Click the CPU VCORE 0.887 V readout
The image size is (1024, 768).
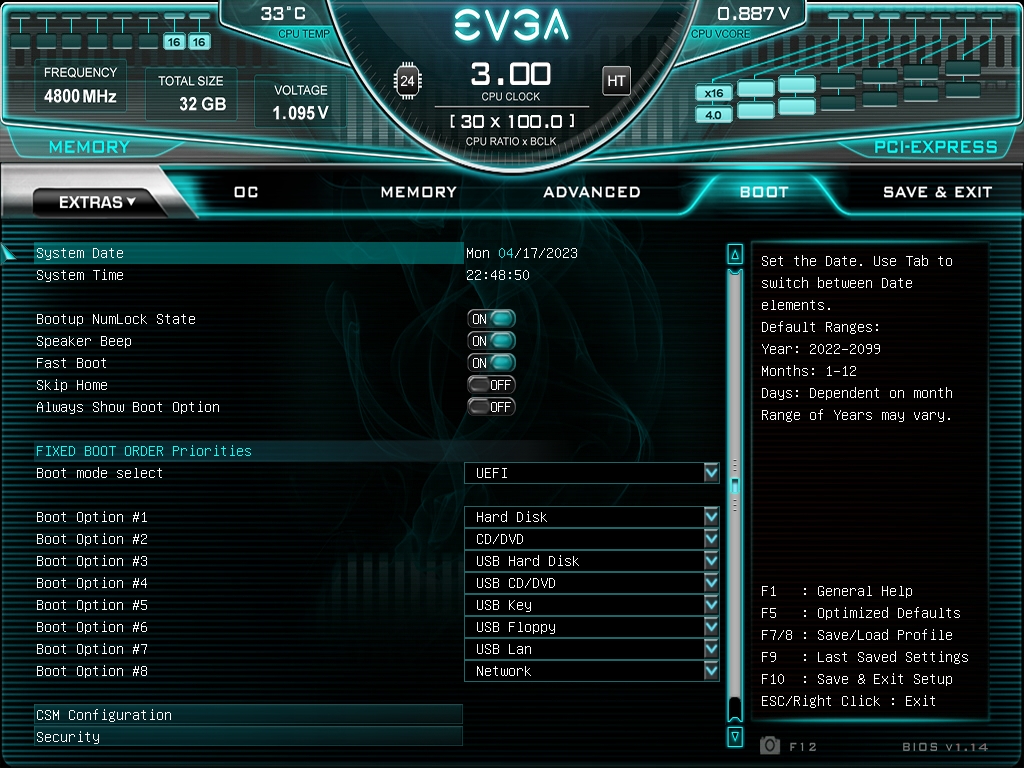741,22
